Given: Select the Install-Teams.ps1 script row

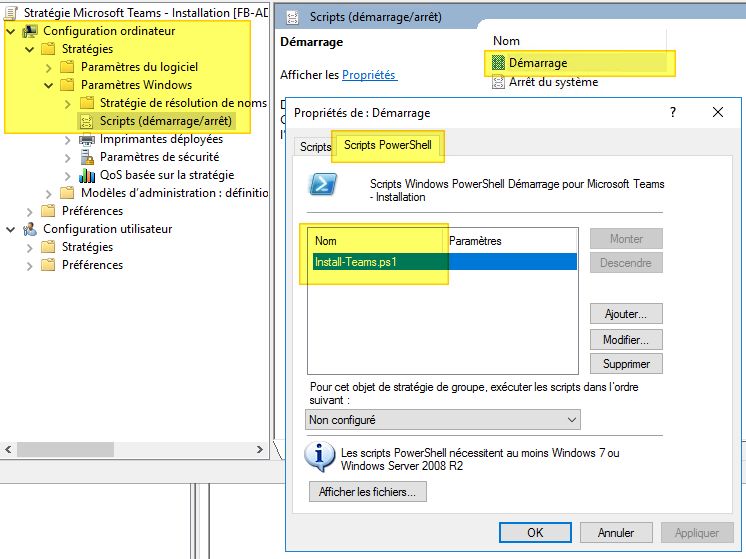Looking at the screenshot, I should click(444, 262).
